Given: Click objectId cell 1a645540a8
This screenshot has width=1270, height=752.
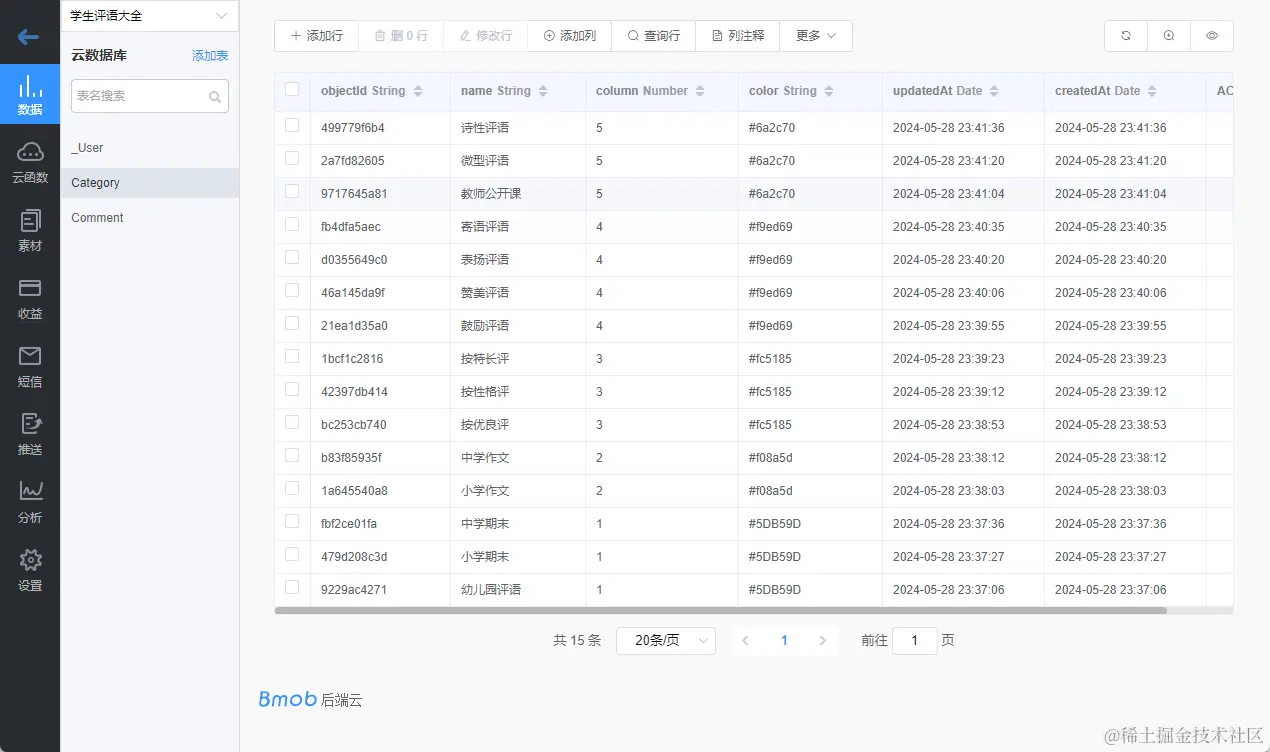Looking at the screenshot, I should pos(354,491).
